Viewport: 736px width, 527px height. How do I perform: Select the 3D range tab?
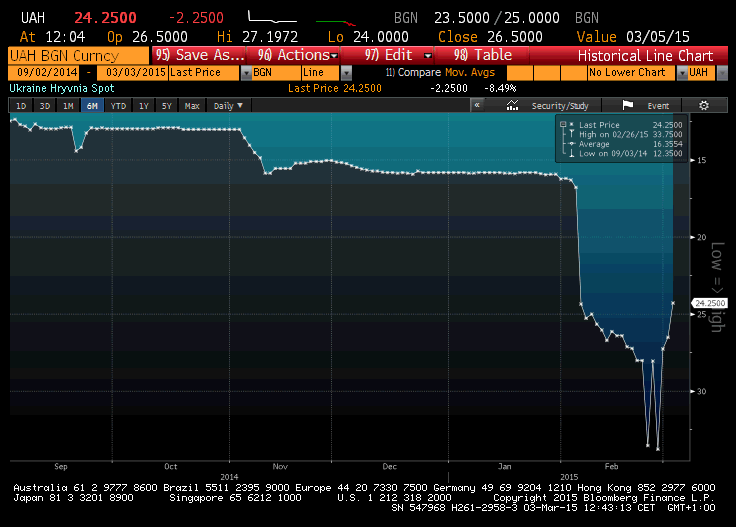(x=45, y=106)
